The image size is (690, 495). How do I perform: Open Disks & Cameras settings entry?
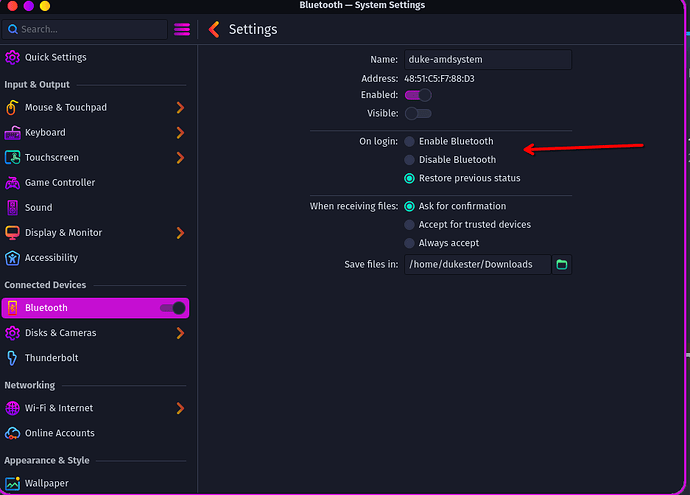tap(60, 333)
